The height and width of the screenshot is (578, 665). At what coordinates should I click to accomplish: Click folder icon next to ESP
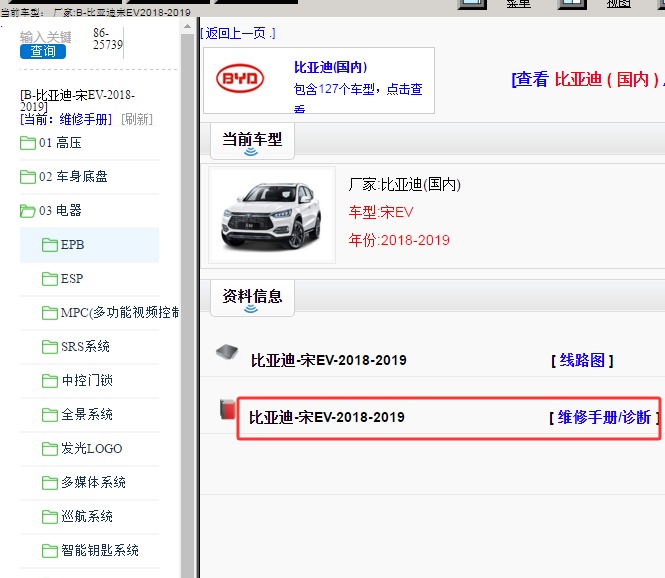click(50, 279)
